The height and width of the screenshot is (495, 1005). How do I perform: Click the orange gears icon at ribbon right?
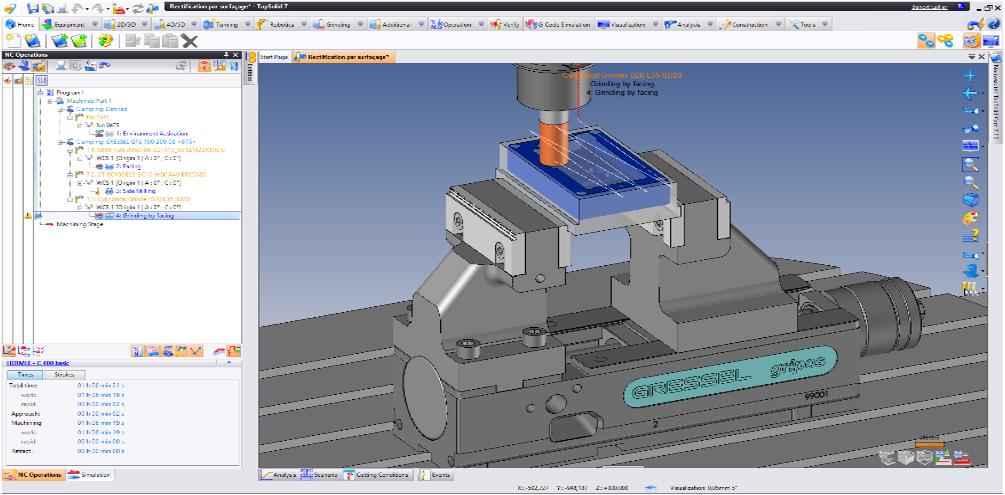click(945, 40)
